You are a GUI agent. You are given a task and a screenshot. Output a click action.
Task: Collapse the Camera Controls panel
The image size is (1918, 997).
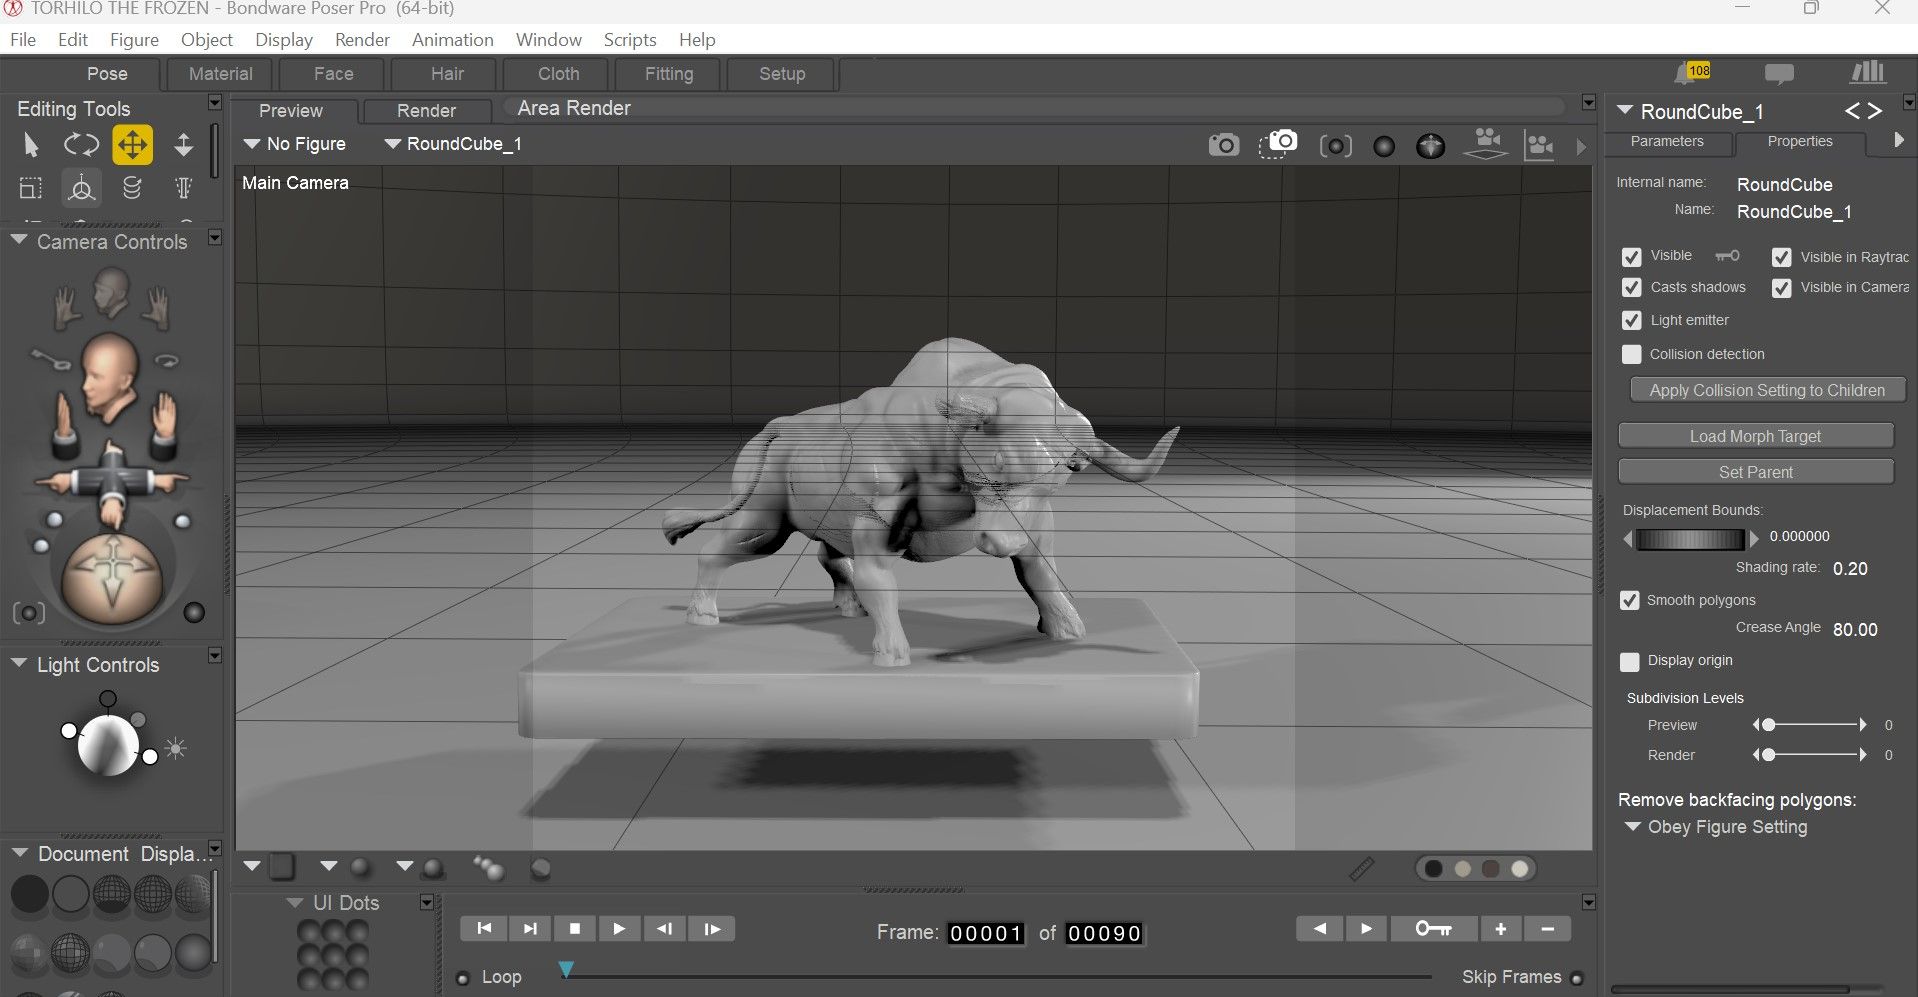pyautogui.click(x=18, y=240)
